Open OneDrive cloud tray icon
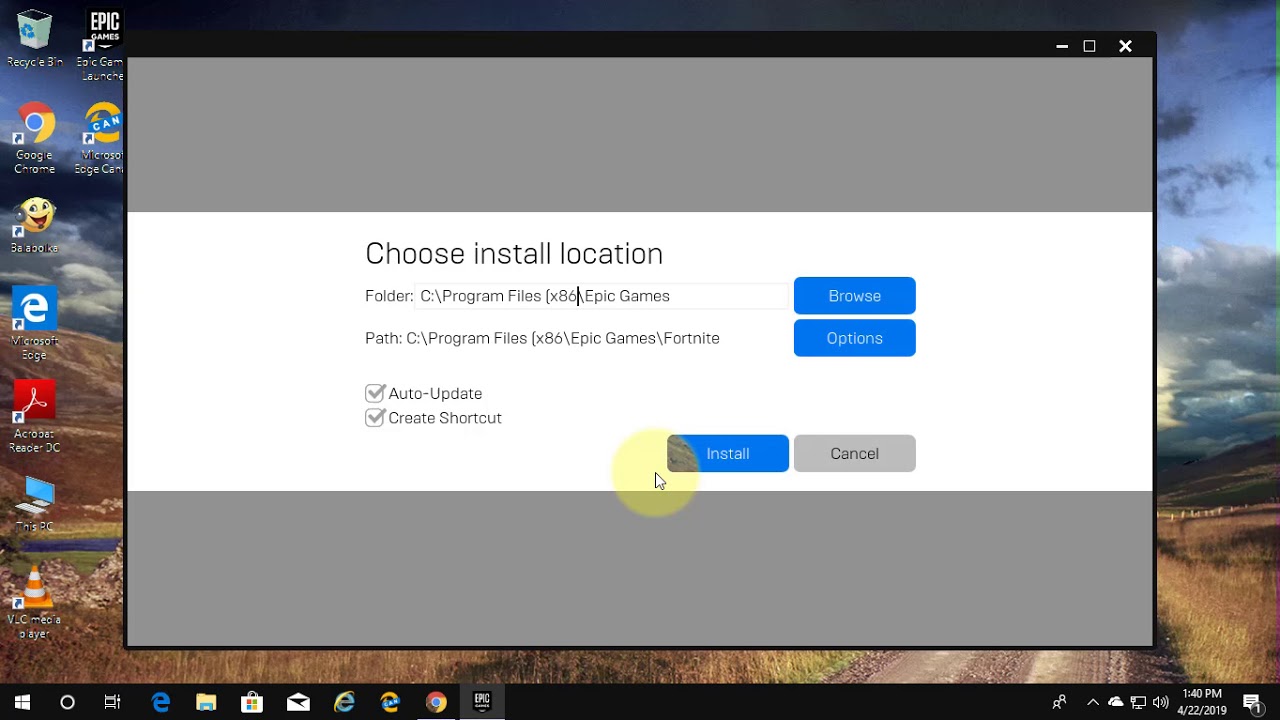1280x720 pixels. pos(1115,702)
